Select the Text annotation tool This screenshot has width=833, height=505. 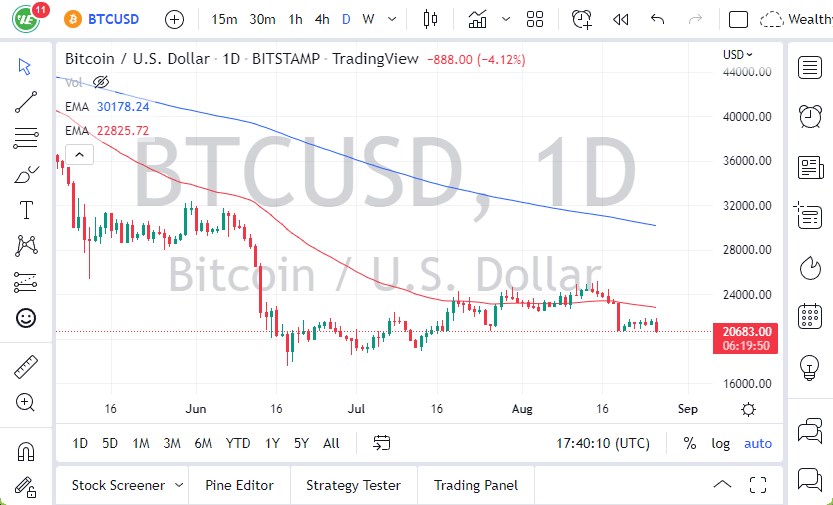click(26, 210)
